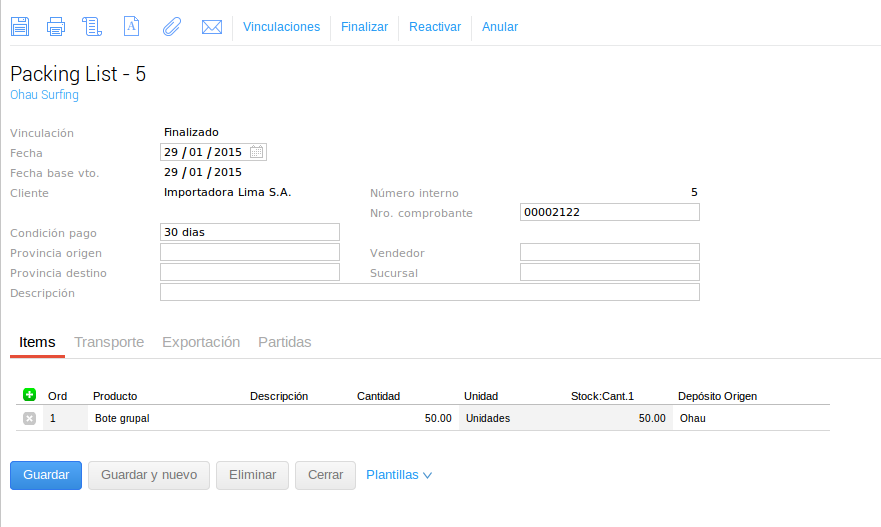Focus the Nro. comprobante field
The height and width of the screenshot is (527, 881).
(x=609, y=212)
